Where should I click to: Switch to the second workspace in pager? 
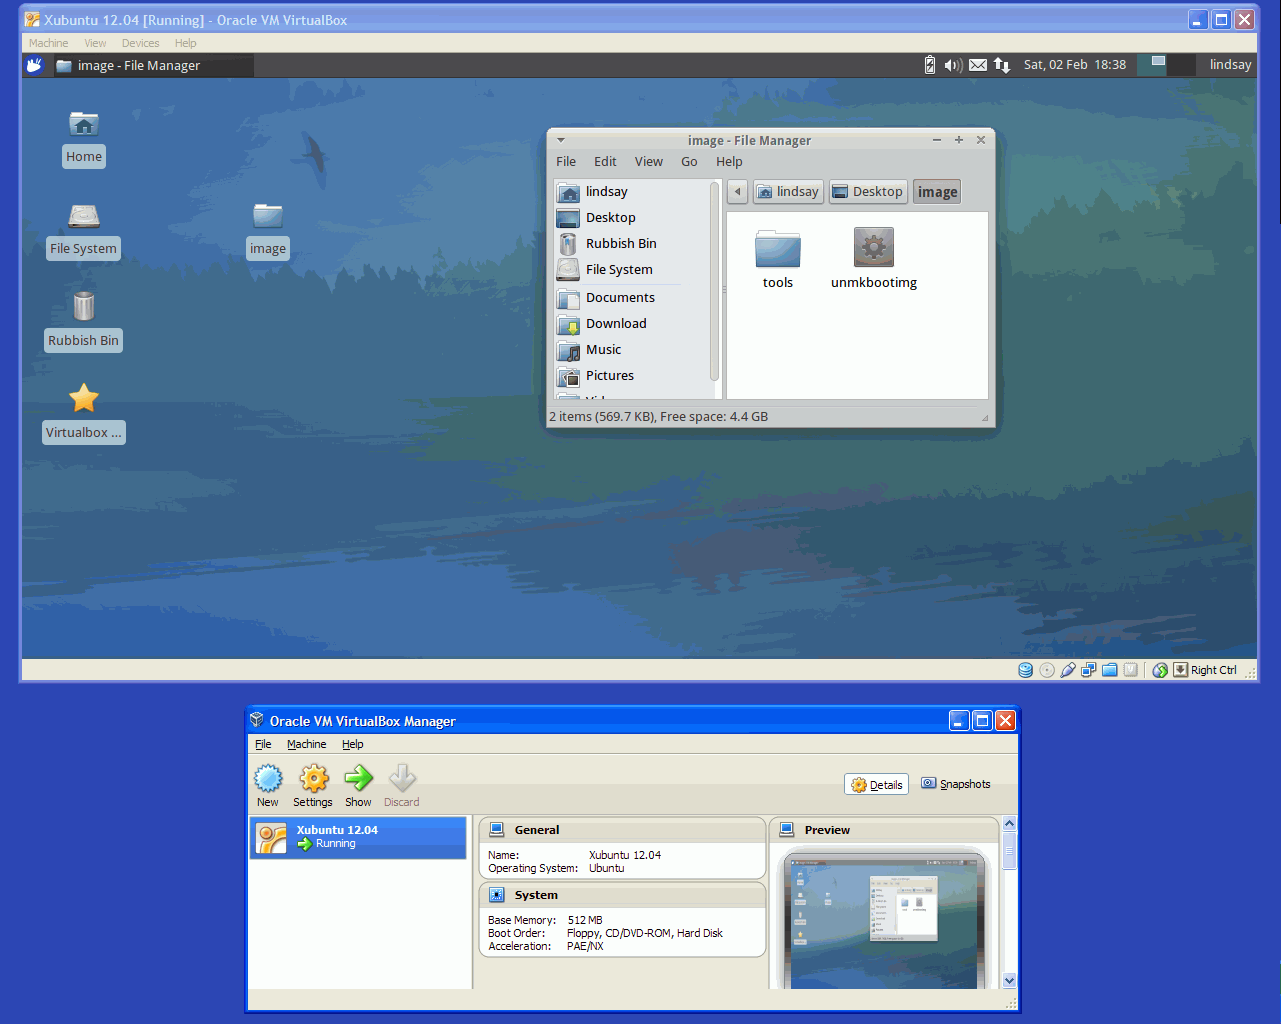1181,65
